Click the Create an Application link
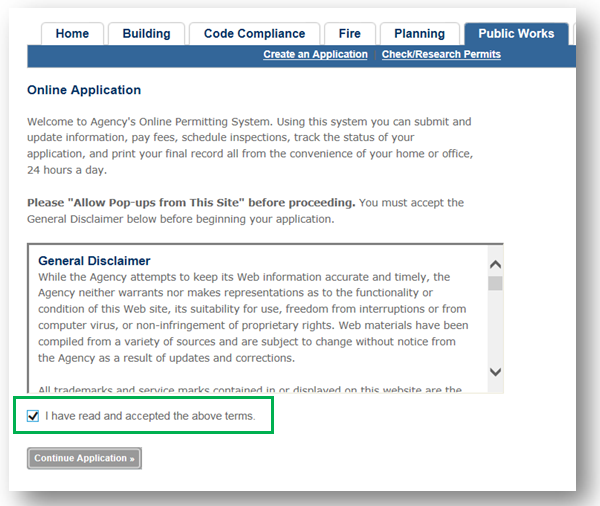Image resolution: width=600 pixels, height=506 pixels. click(315, 55)
